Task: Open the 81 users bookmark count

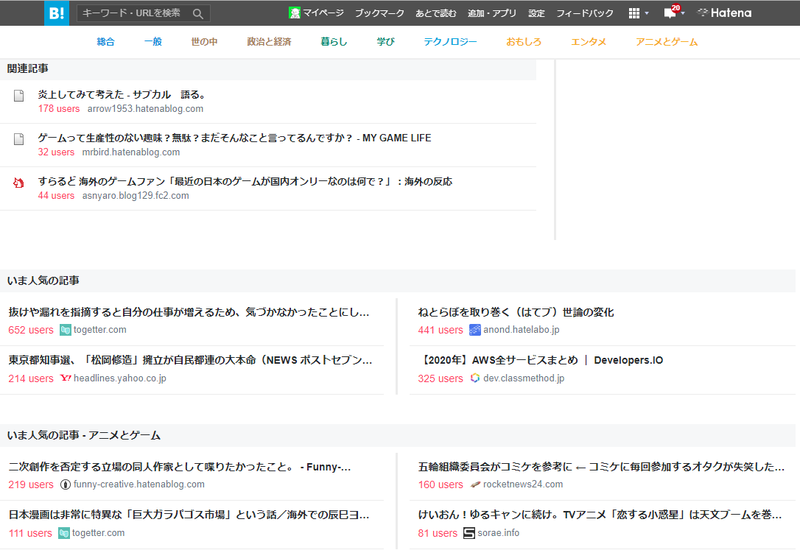Action: pos(437,533)
